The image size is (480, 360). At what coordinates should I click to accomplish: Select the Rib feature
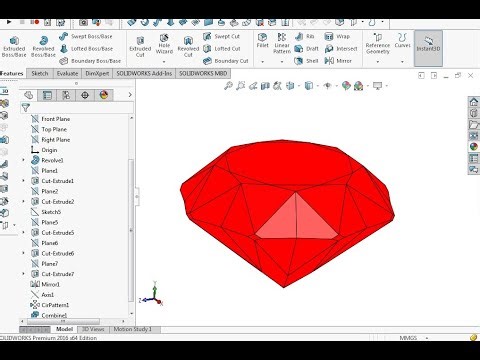pyautogui.click(x=304, y=36)
